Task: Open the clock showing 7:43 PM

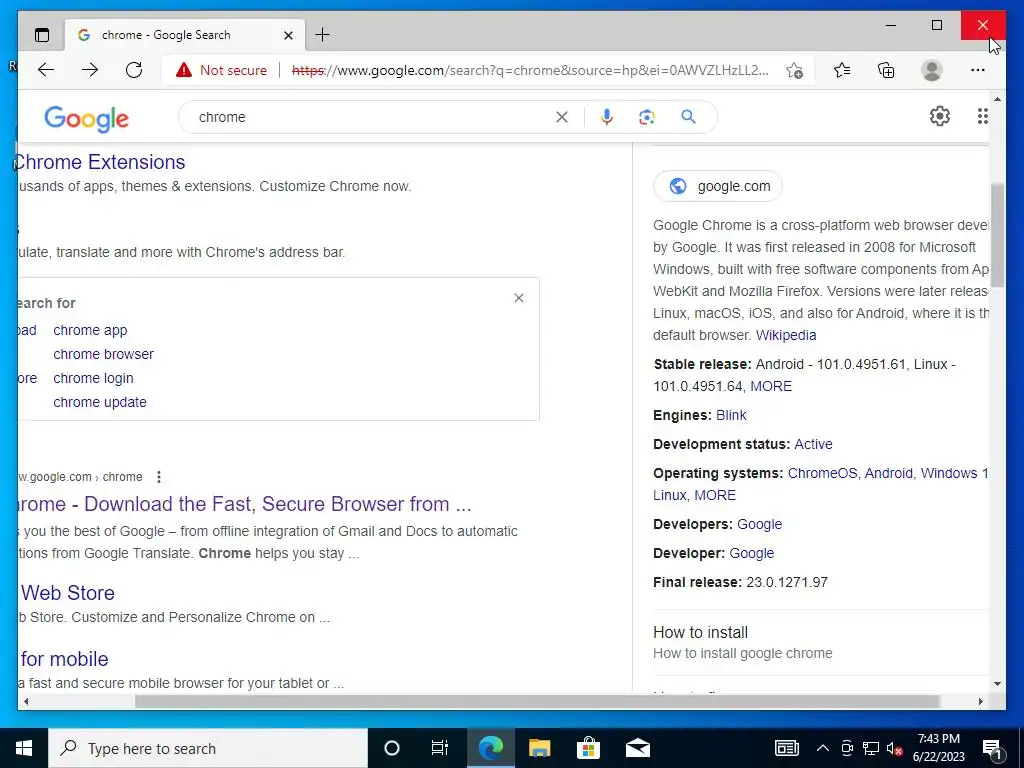Action: point(938,748)
